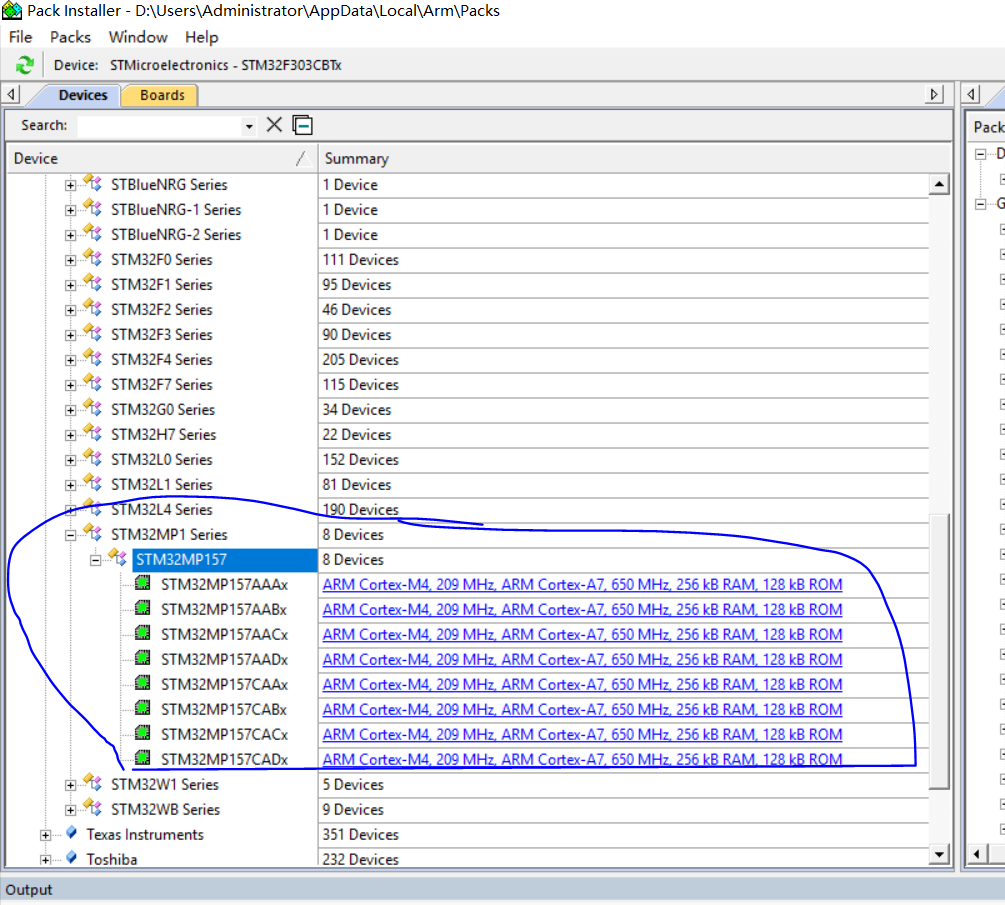Open the Help menu

tap(202, 37)
